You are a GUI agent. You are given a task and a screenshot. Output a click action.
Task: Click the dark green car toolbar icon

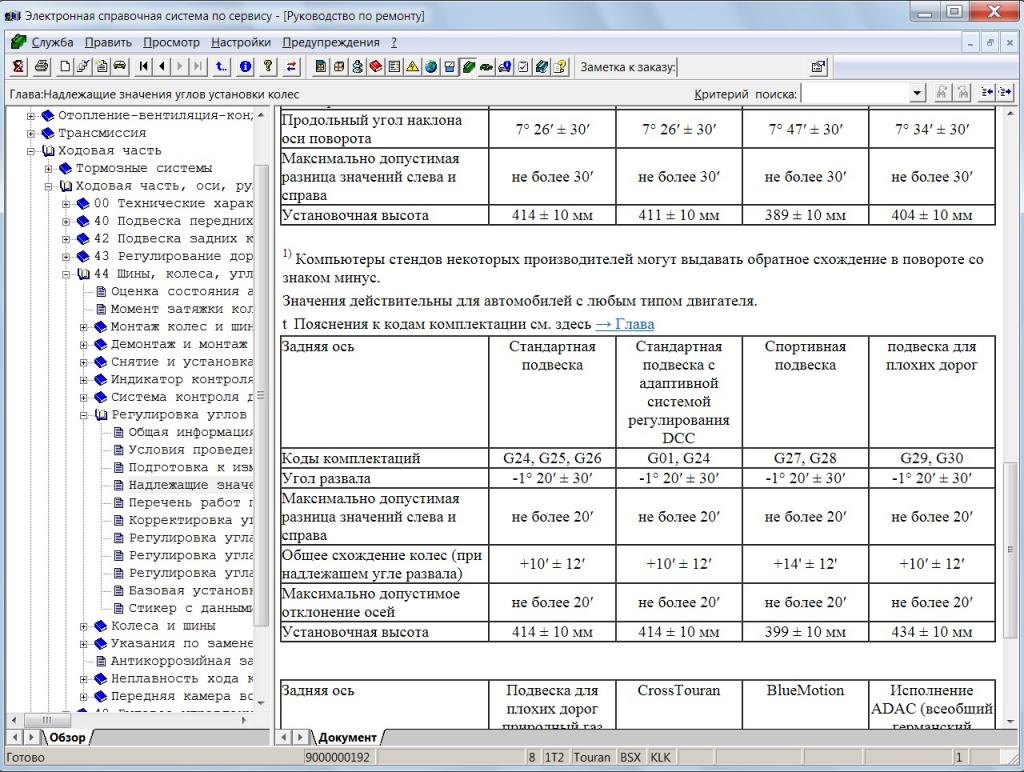pyautogui.click(x=487, y=67)
